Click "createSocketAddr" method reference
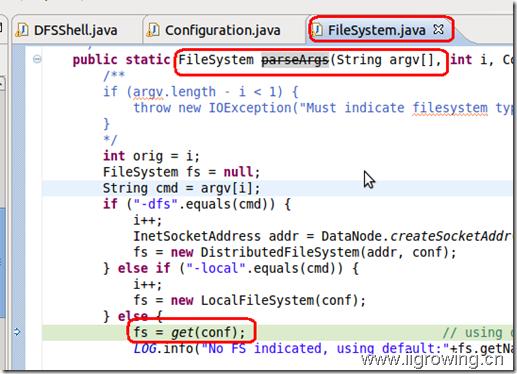This screenshot has width=517, height=374. pyautogui.click(x=450, y=236)
